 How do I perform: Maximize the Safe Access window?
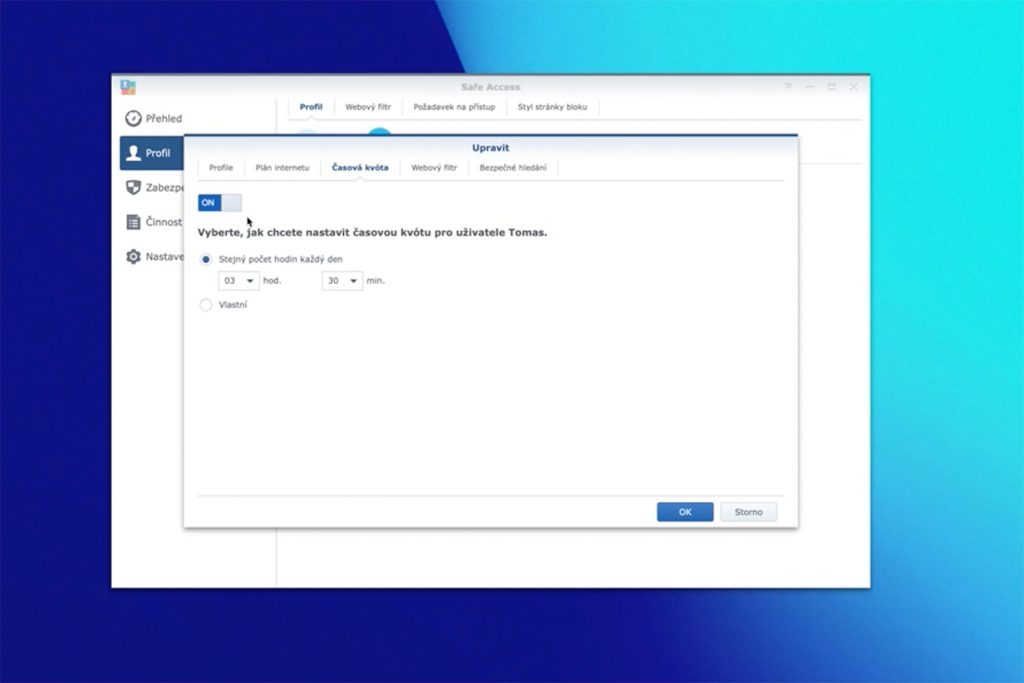(831, 86)
